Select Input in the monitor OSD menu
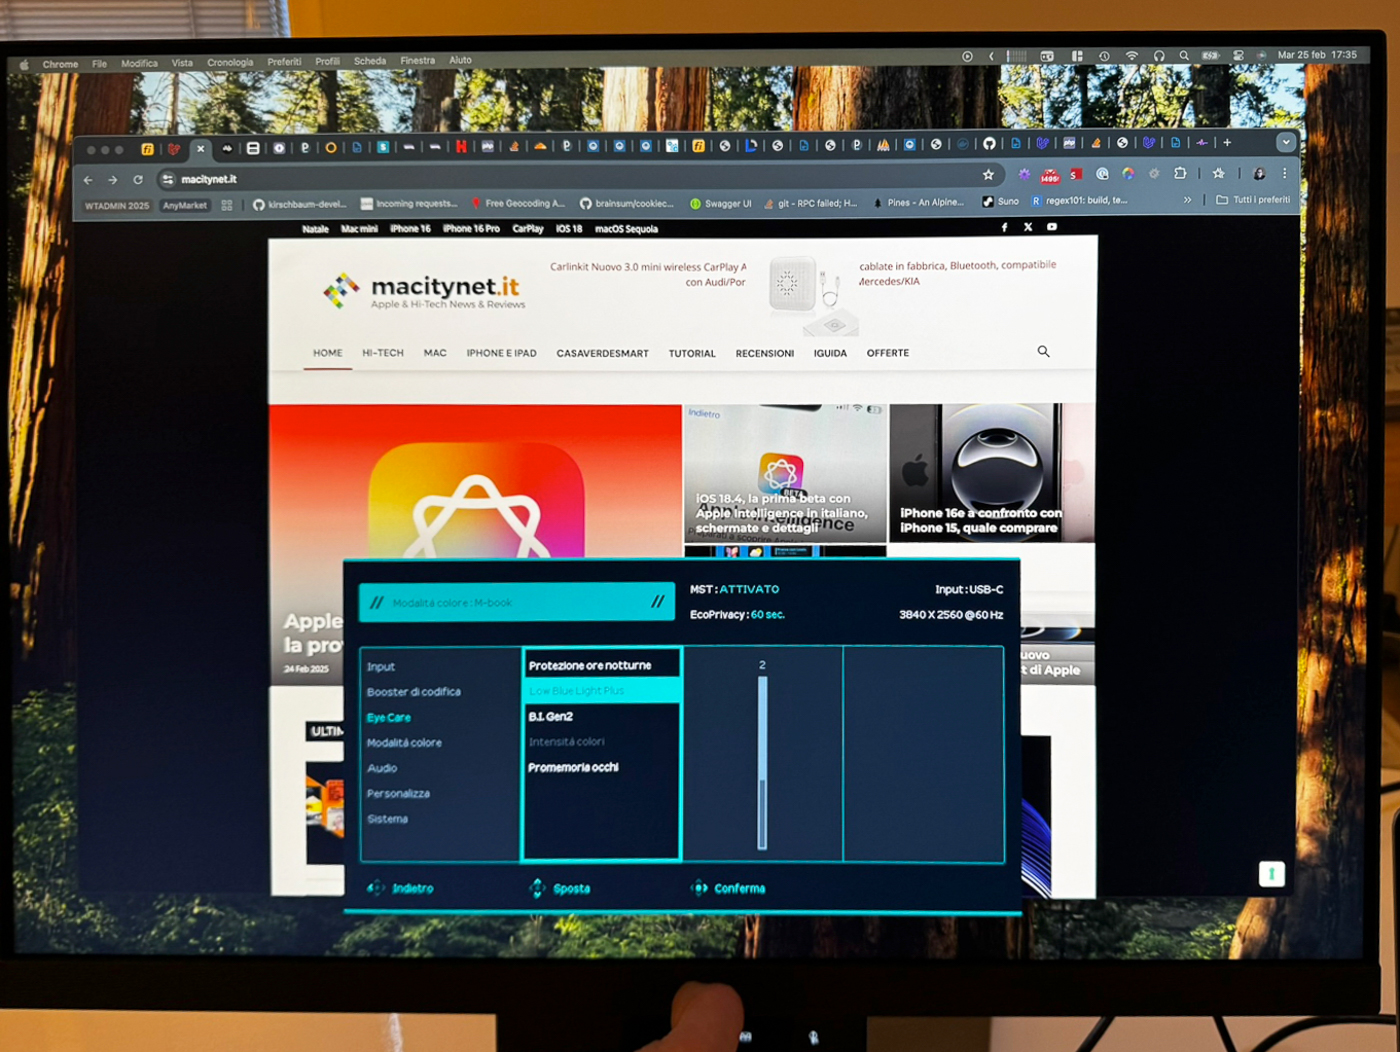 point(380,667)
